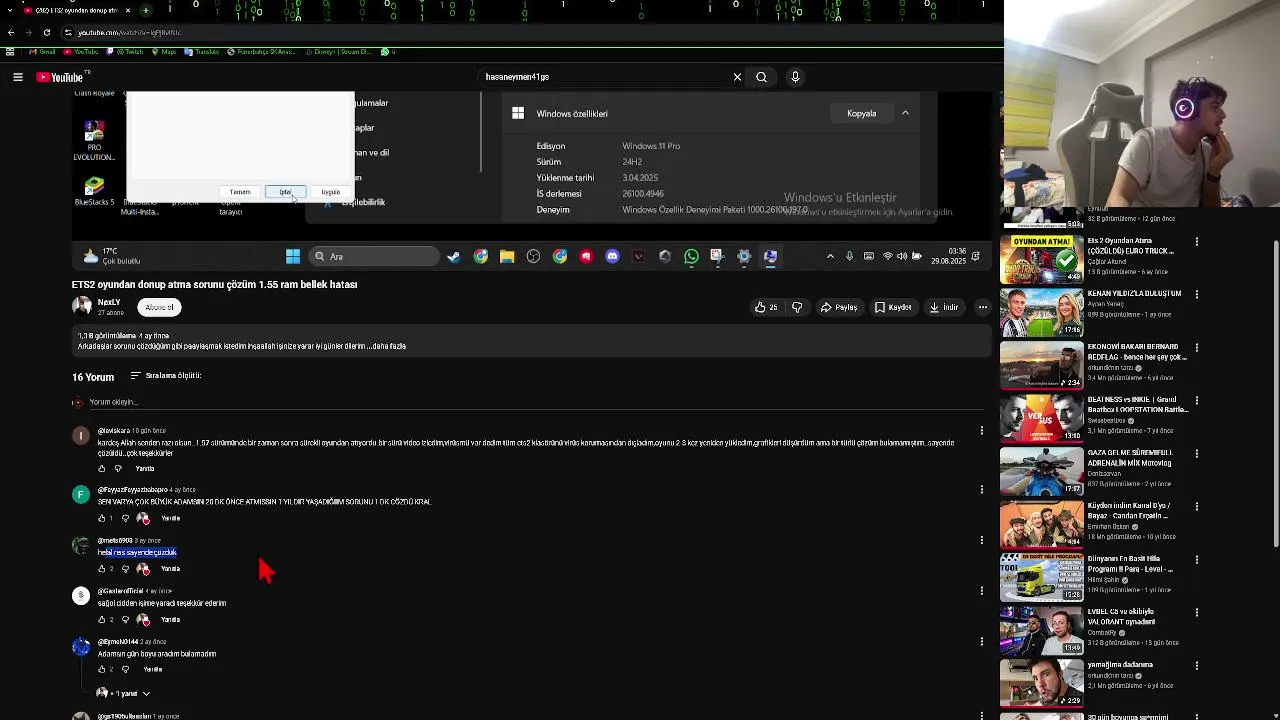Open the LVBEL C5 VALORANT thumbnail
The image size is (1280, 720).
tap(1041, 630)
